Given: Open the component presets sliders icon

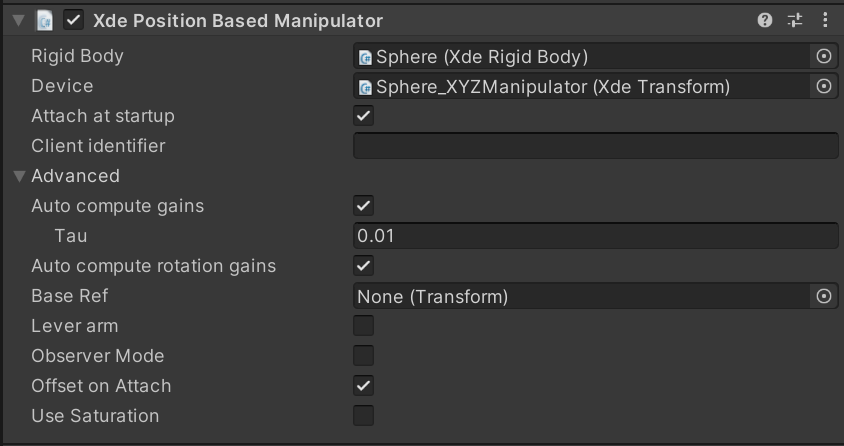Looking at the screenshot, I should pyautogui.click(x=795, y=20).
